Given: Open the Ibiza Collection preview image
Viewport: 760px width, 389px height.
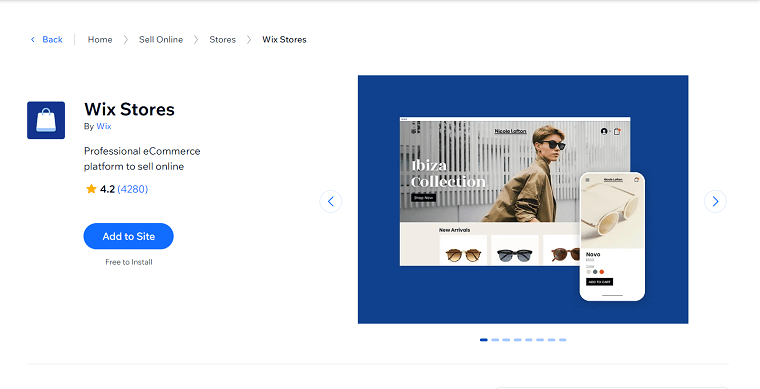Looking at the screenshot, I should pyautogui.click(x=523, y=199).
